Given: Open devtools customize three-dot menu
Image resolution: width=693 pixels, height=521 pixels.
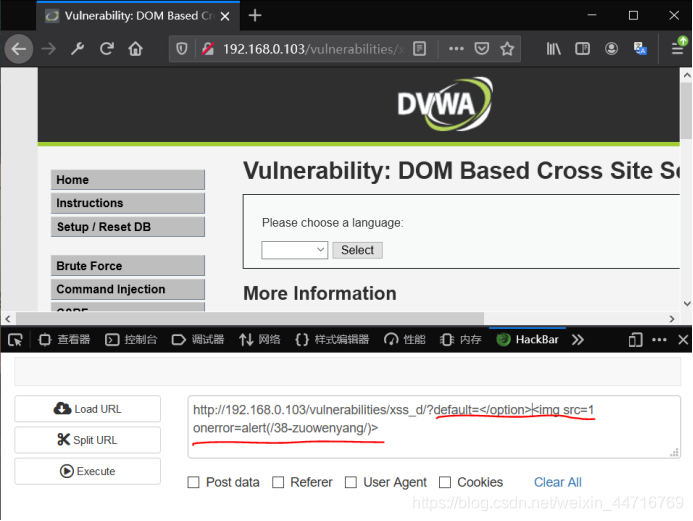Looking at the screenshot, I should click(659, 340).
